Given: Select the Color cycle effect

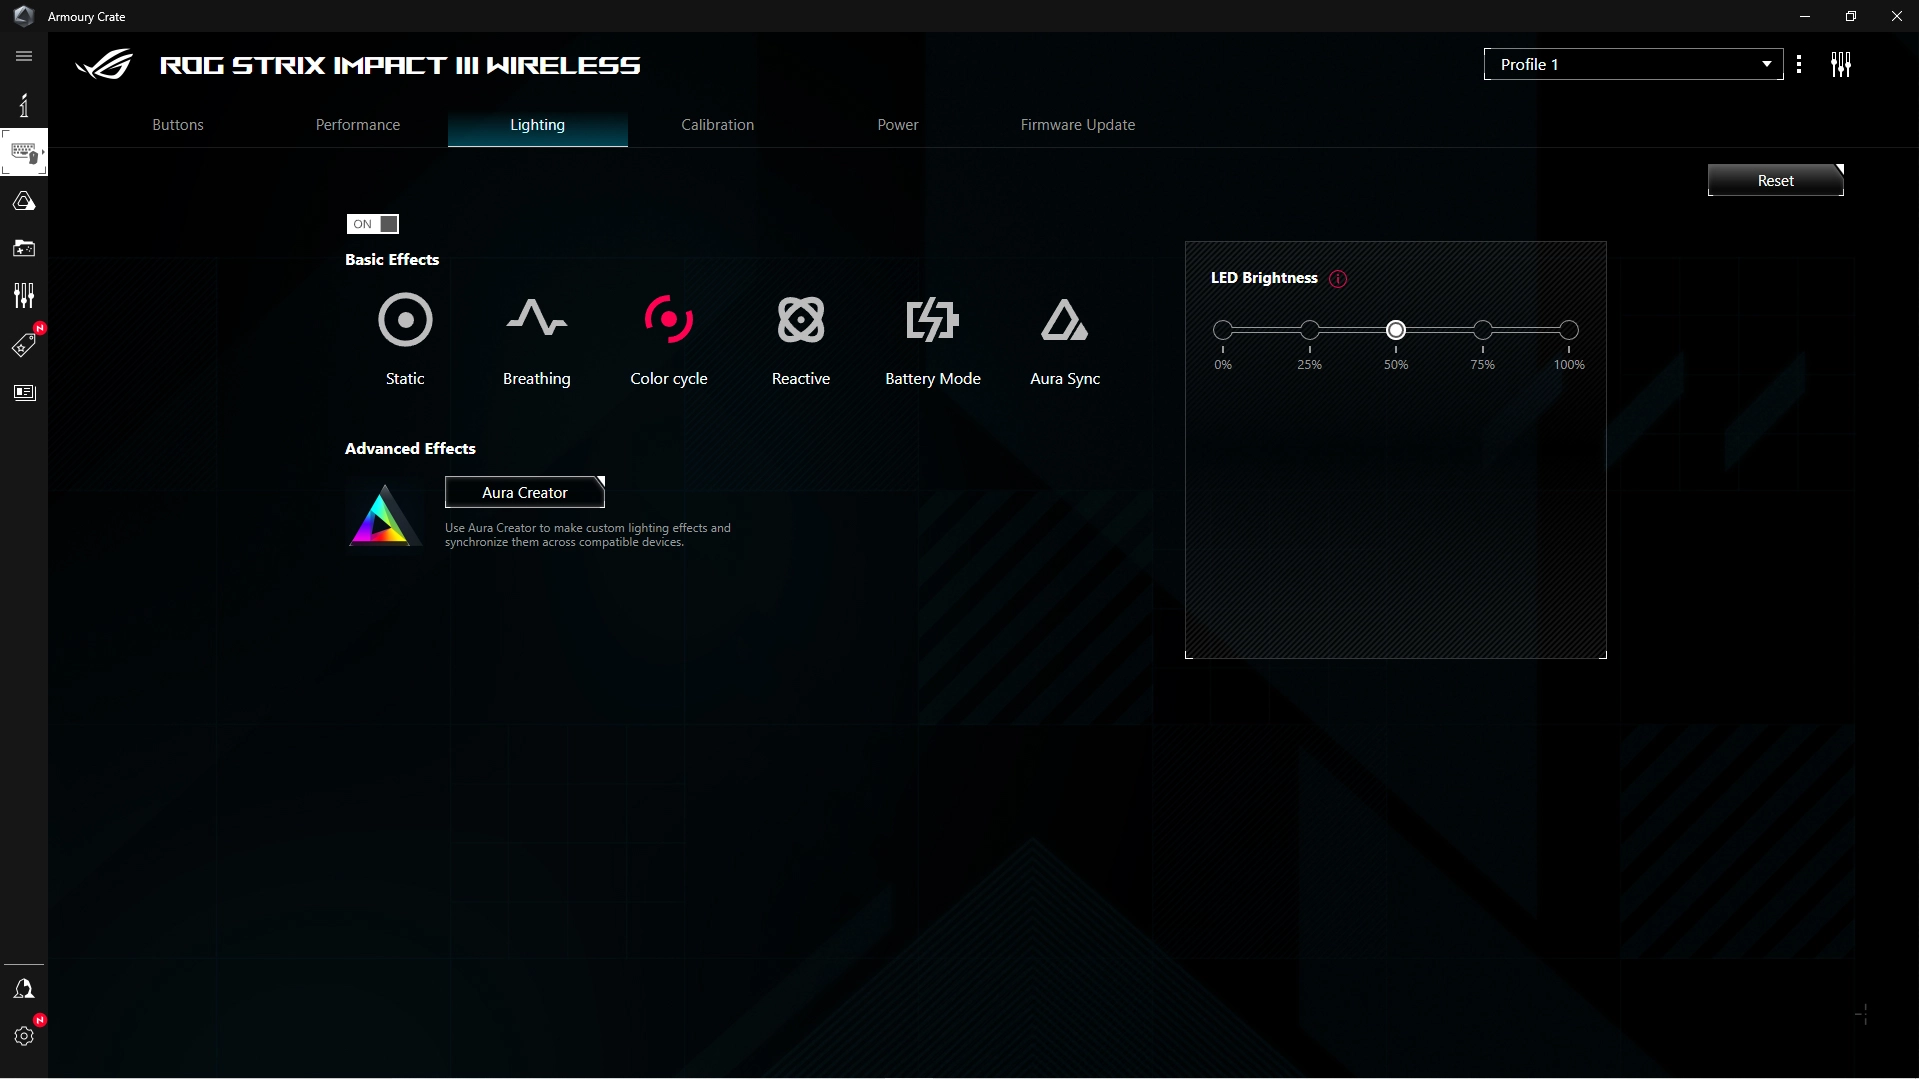Looking at the screenshot, I should (x=669, y=320).
